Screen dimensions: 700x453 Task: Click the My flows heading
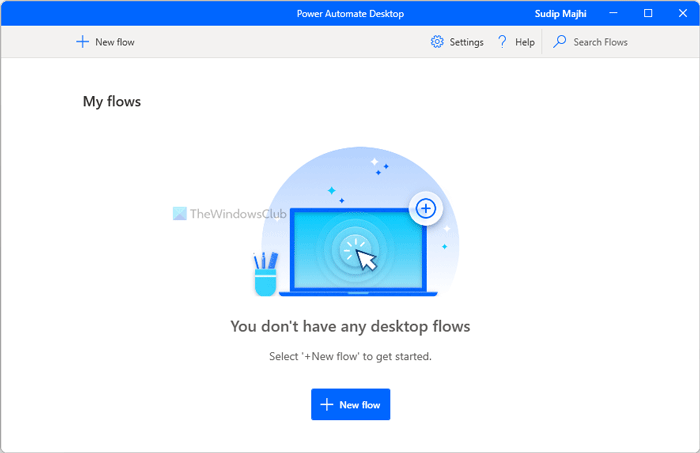[x=112, y=101]
